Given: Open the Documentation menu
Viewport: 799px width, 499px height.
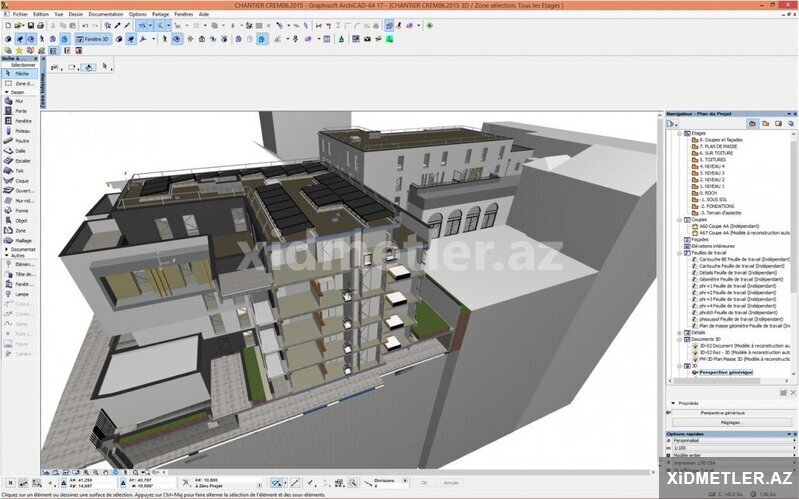Looking at the screenshot, I should 105,15.
